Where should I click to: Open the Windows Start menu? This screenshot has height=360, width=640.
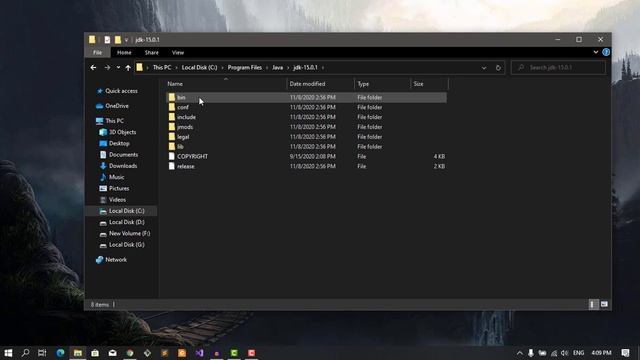pyautogui.click(x=8, y=353)
